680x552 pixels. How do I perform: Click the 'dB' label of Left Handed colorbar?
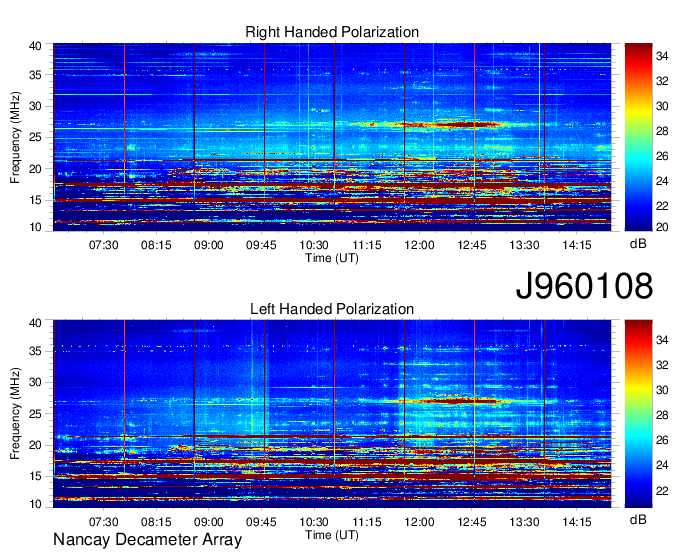(x=638, y=519)
